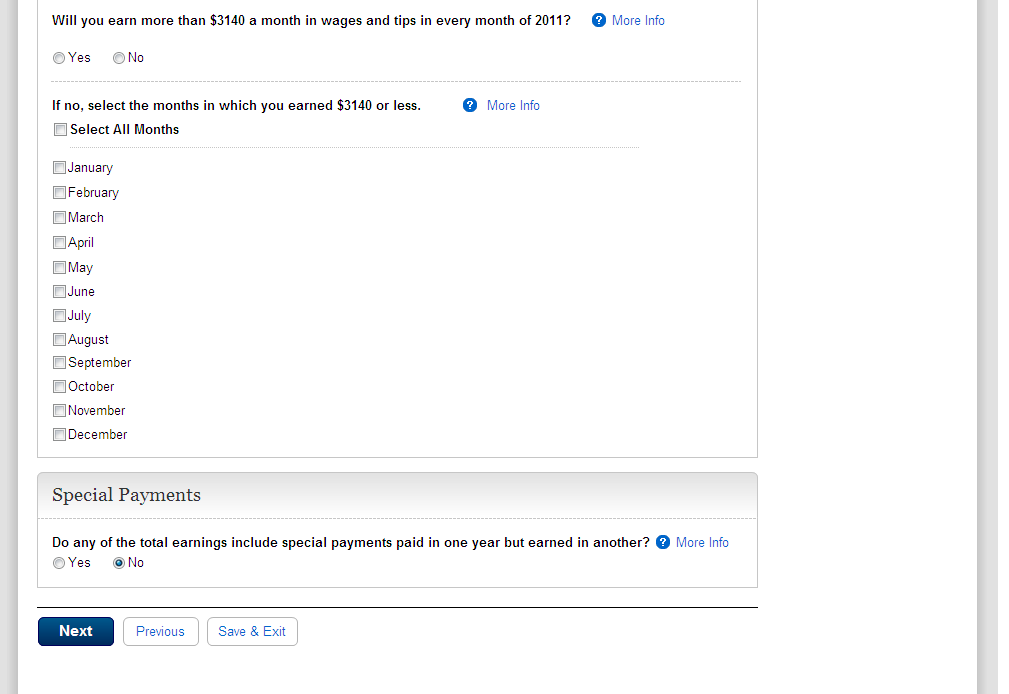Check the Select All Months box
Screen dimensions: 1009x694
(60, 129)
